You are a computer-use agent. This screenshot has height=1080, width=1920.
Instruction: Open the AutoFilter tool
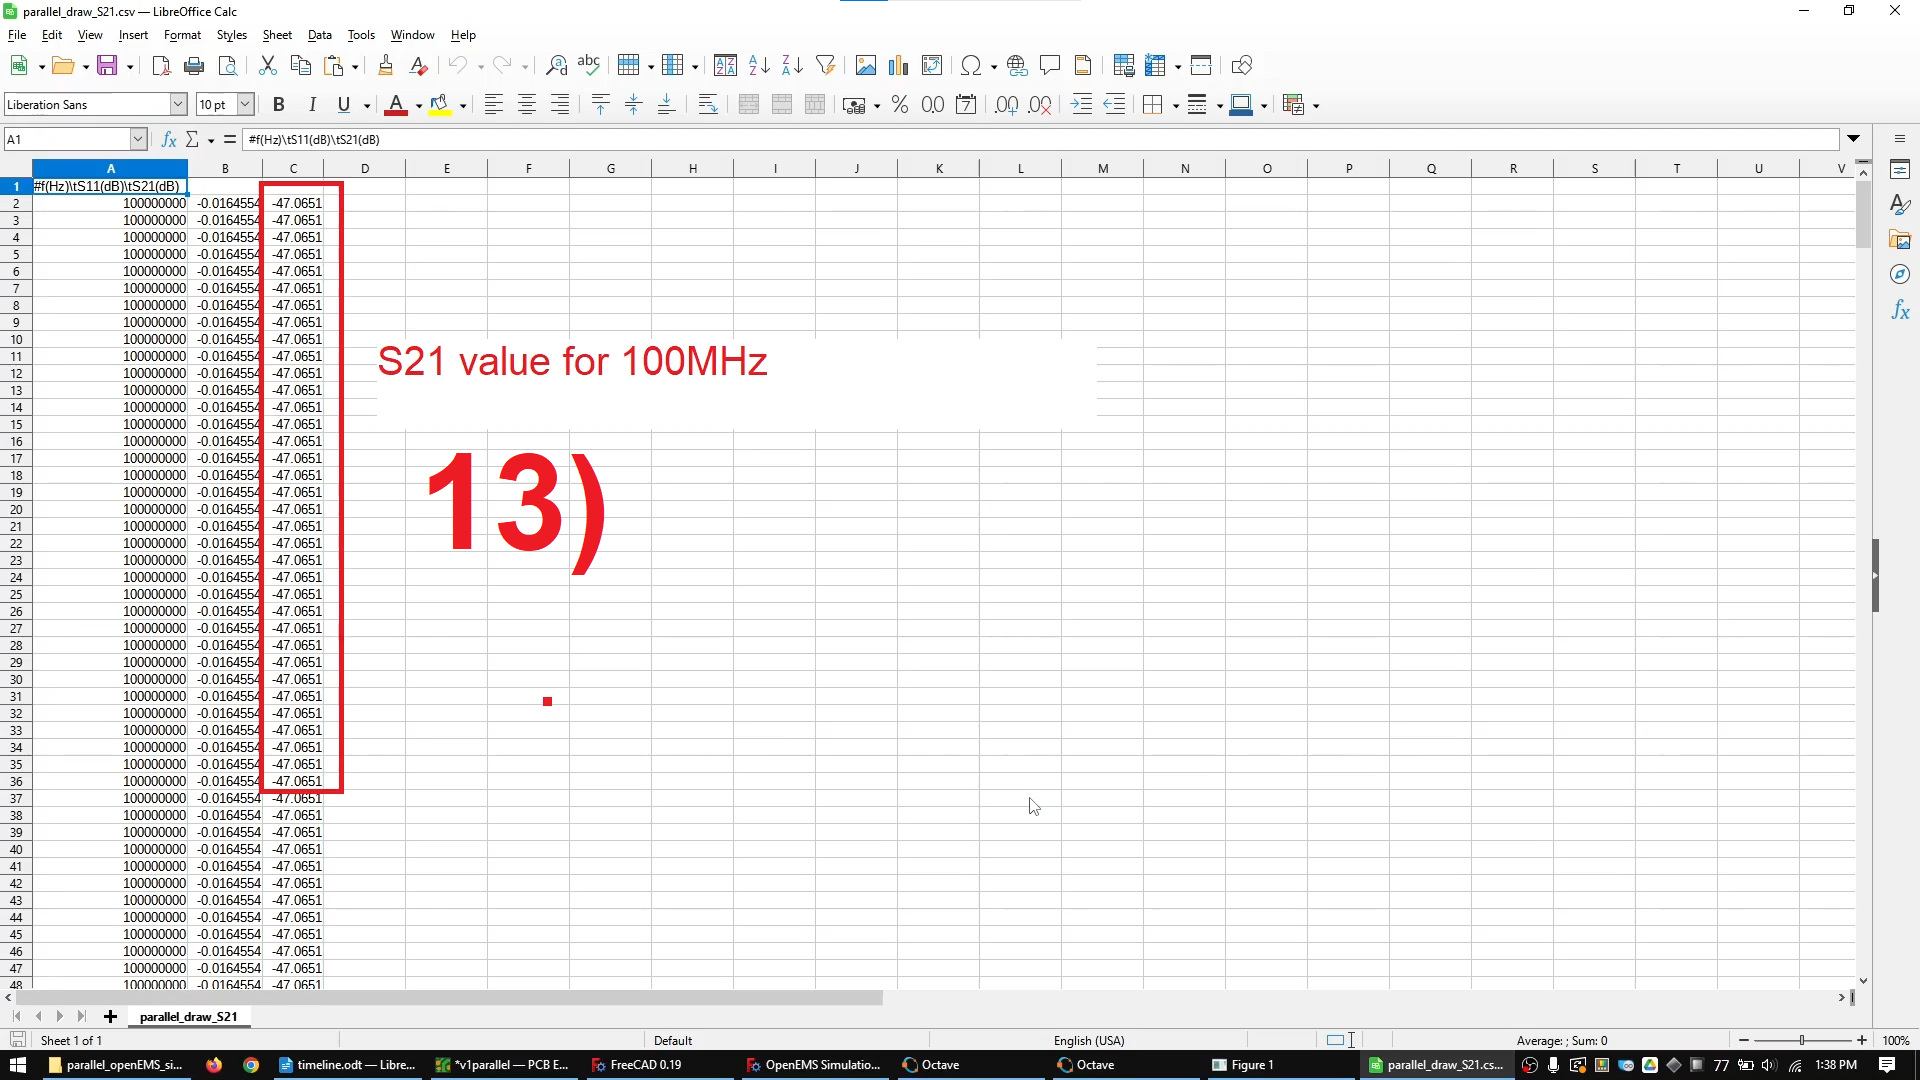pos(826,65)
